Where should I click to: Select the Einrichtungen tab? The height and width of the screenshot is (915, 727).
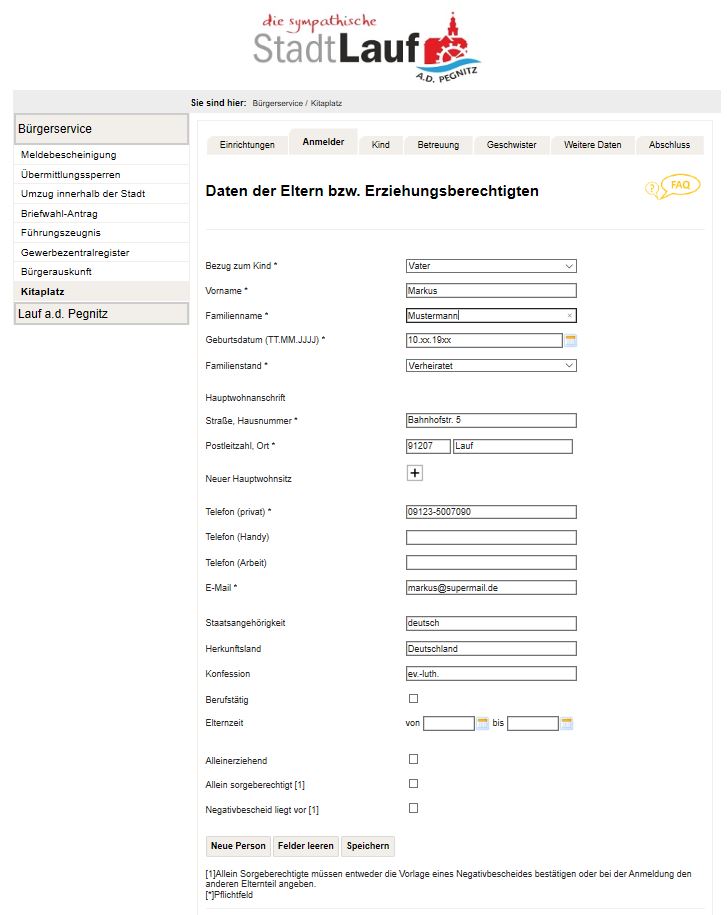point(247,145)
